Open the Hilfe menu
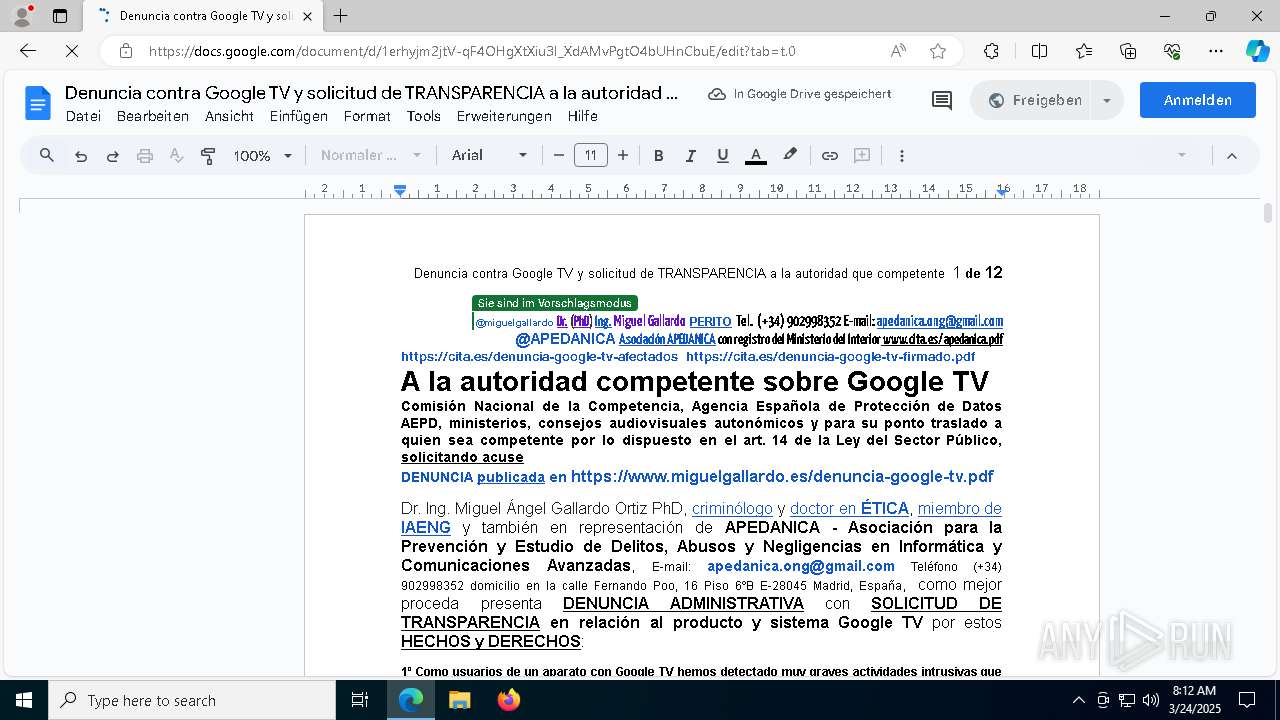Screen dimensions: 1280x720 coord(582,116)
